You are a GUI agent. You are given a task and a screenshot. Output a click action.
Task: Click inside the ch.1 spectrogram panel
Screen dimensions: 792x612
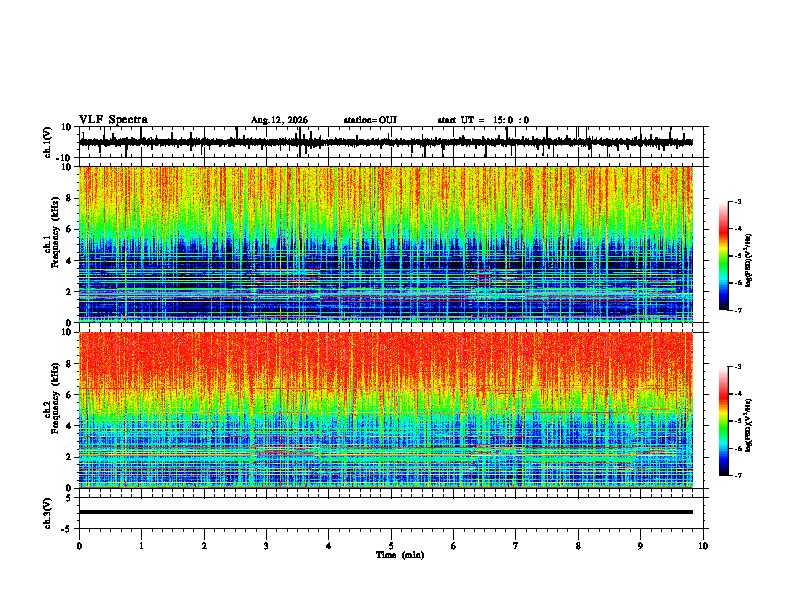385,244
